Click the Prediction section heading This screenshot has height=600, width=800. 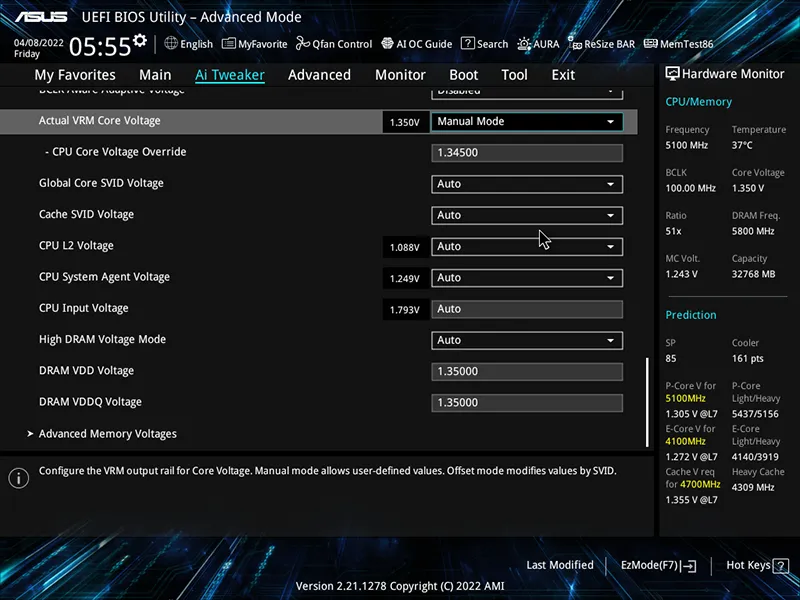pos(691,315)
